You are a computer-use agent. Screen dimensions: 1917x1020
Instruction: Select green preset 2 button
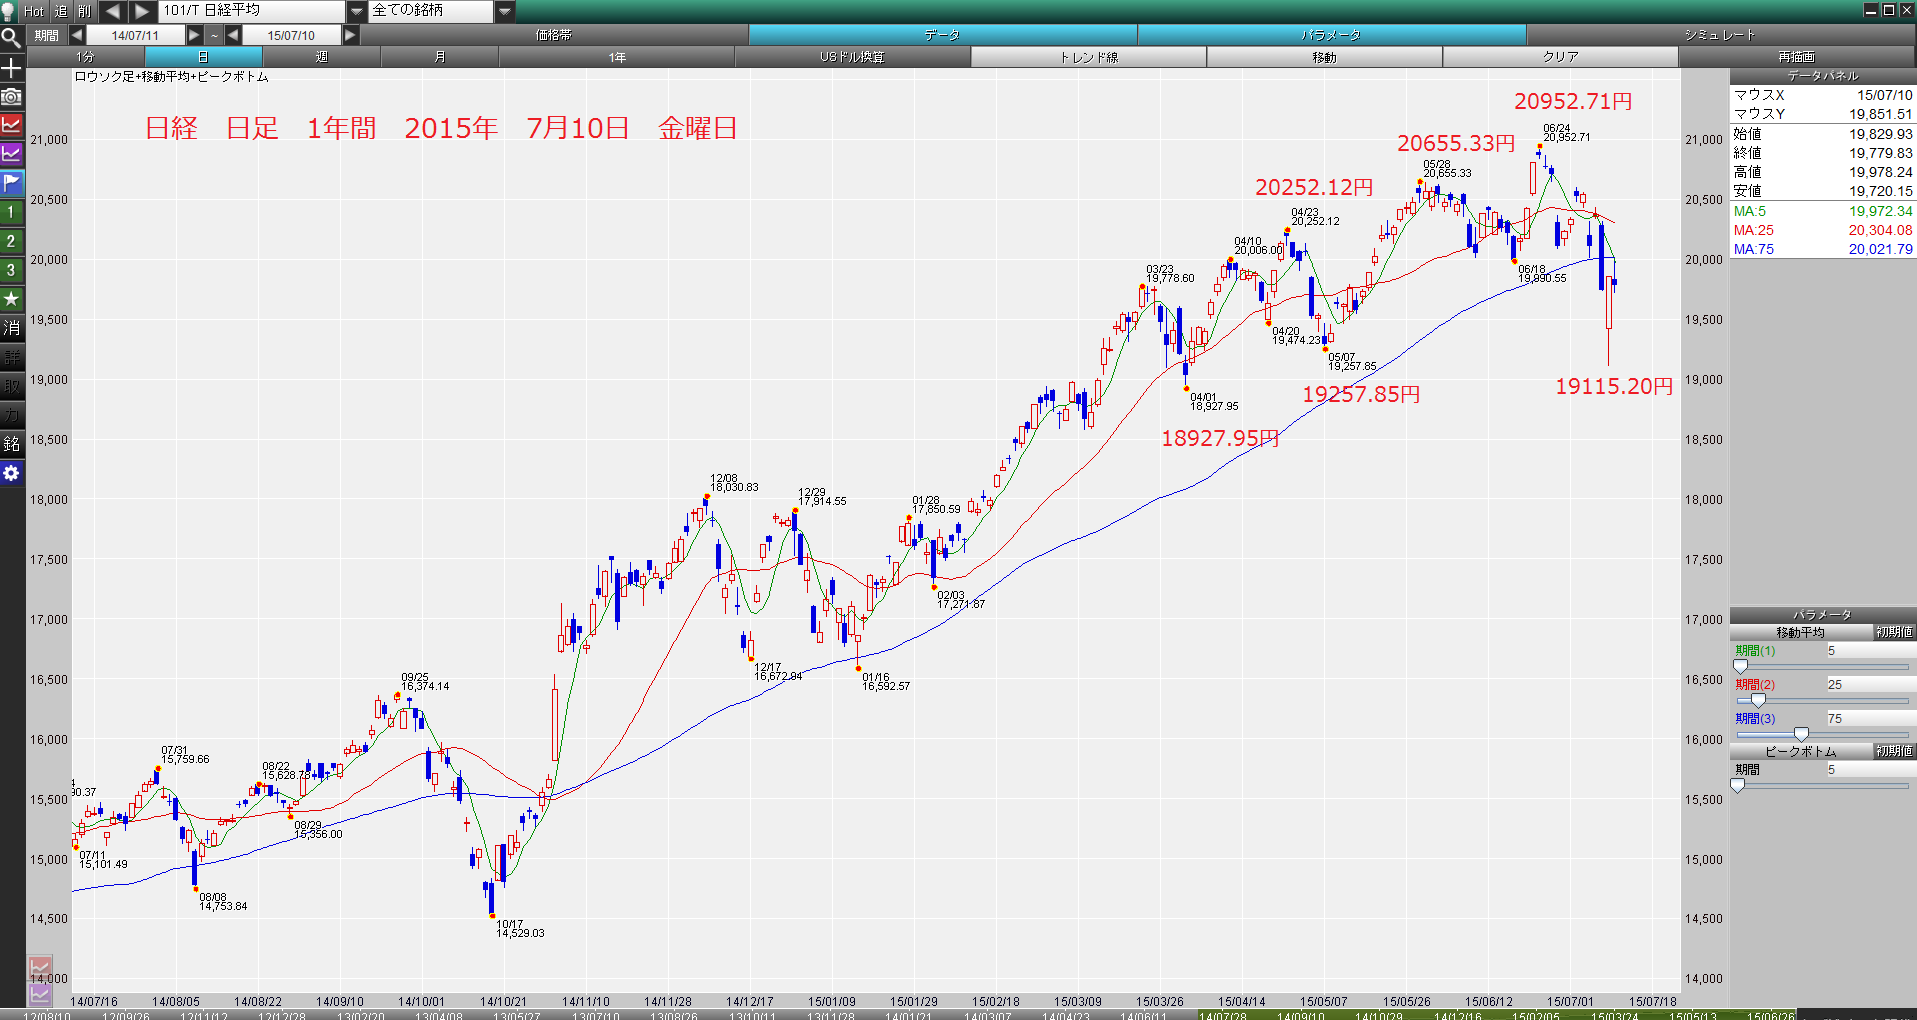point(11,241)
